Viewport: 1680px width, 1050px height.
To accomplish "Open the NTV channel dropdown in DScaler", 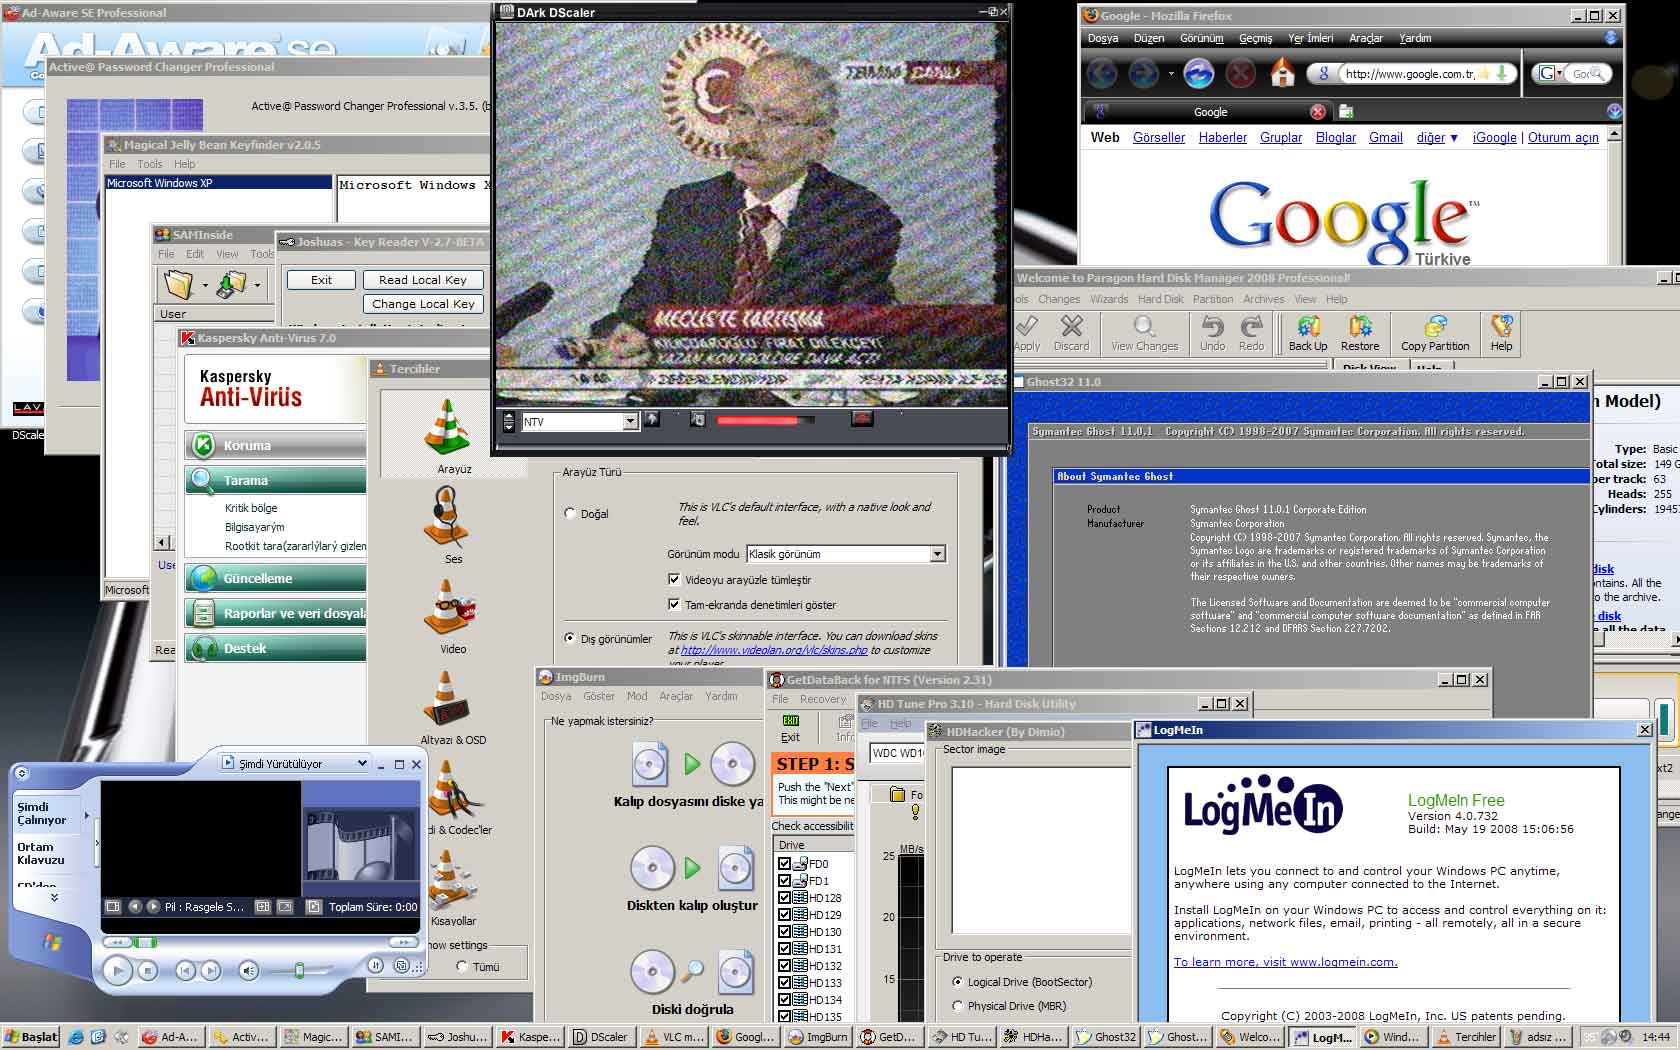I will click(x=630, y=422).
